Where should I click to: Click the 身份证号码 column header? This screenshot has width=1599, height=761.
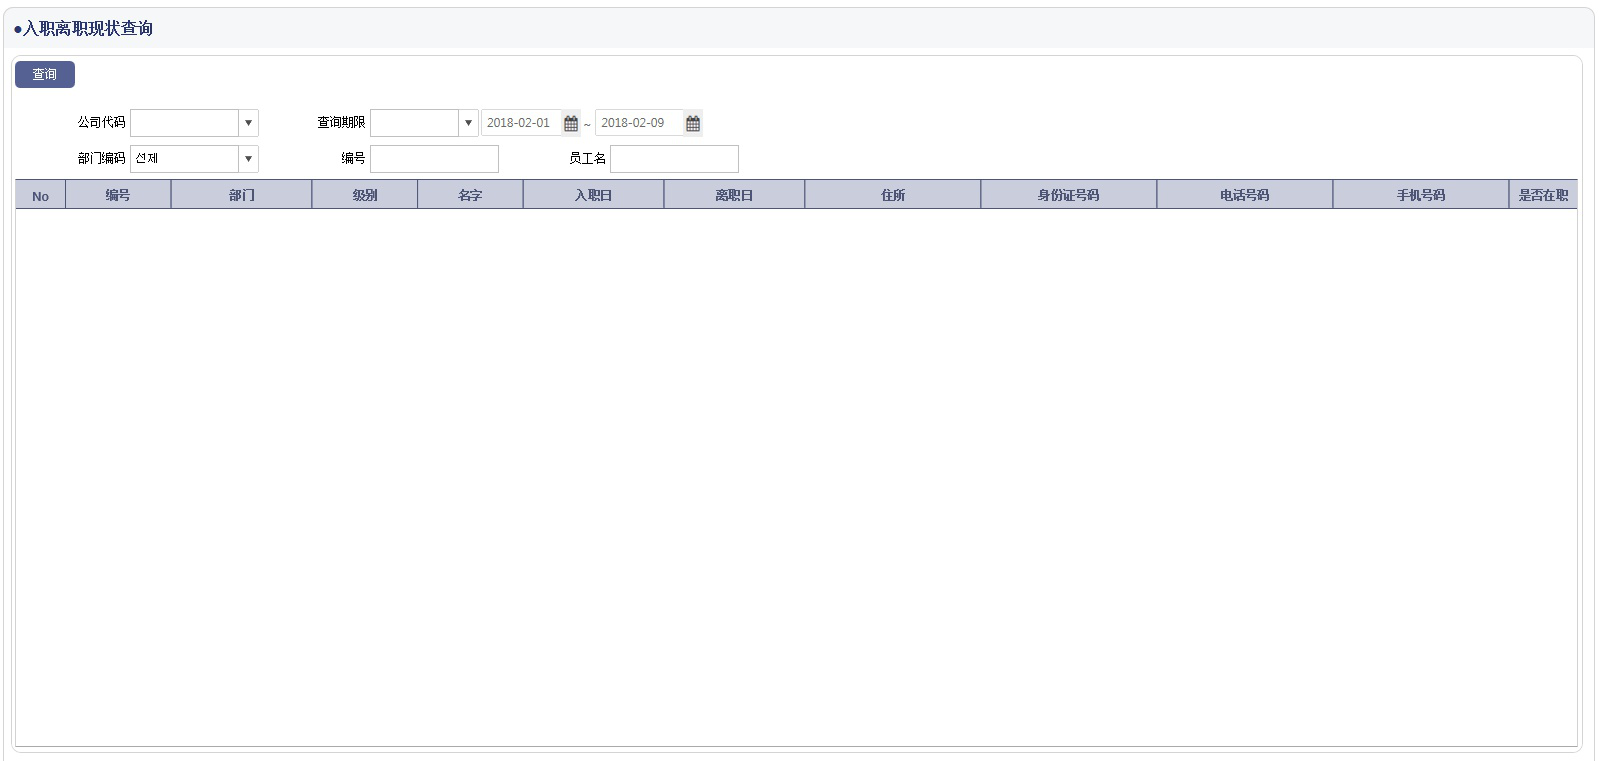pos(1068,196)
